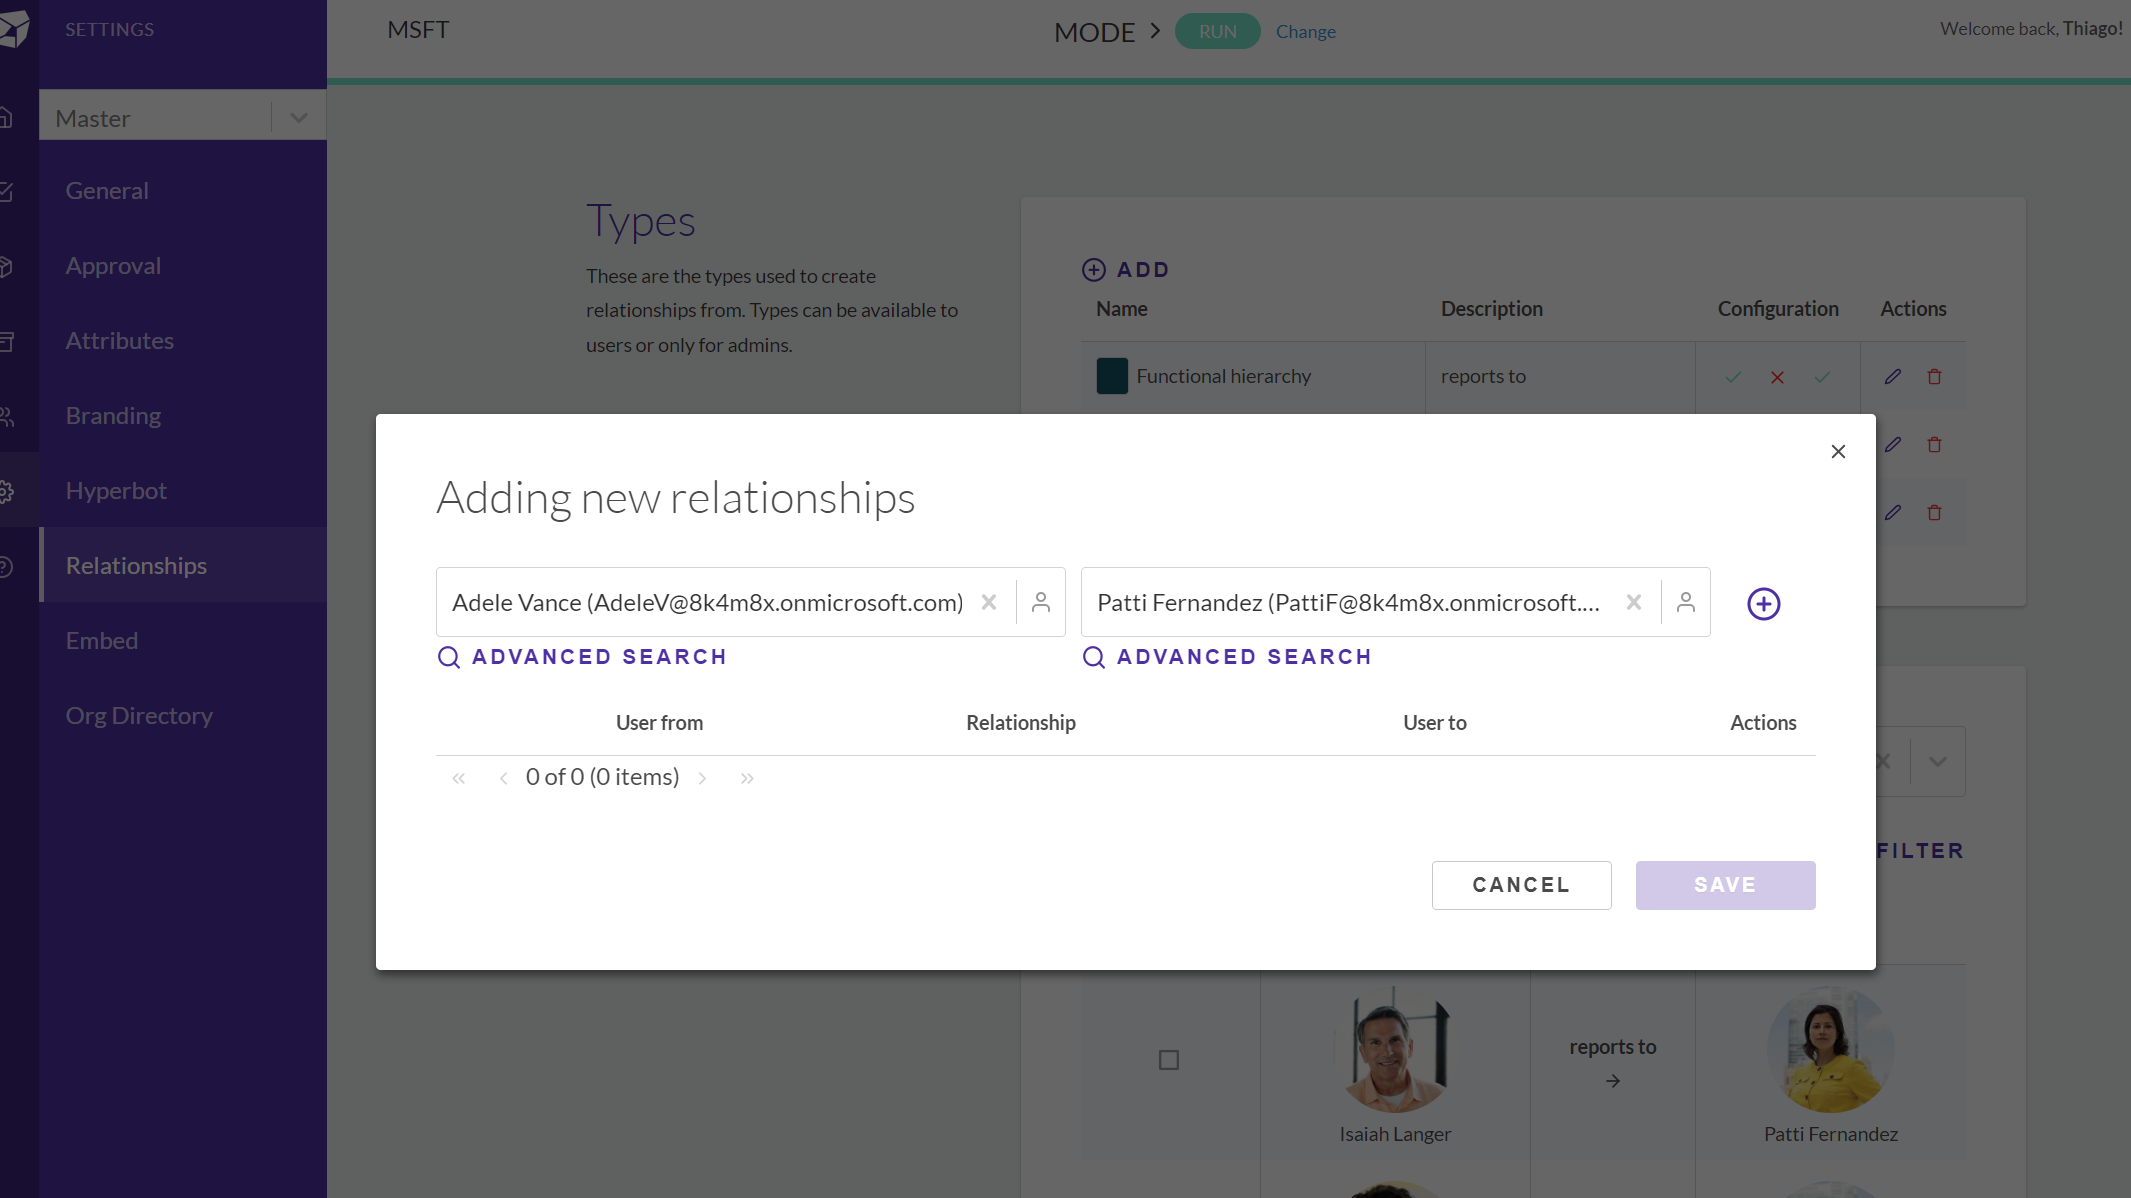Image resolution: width=2131 pixels, height=1198 pixels.
Task: Click the RUN mode badge
Action: tap(1217, 31)
